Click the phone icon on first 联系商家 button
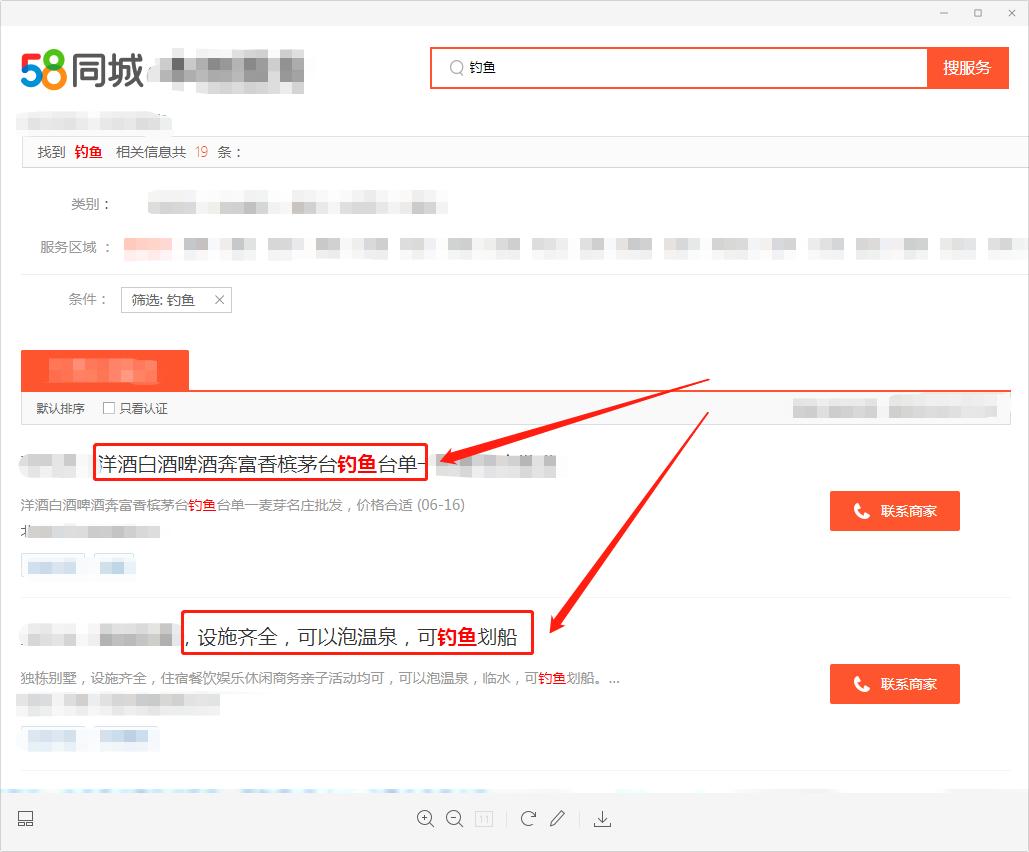The image size is (1029, 852). (860, 511)
